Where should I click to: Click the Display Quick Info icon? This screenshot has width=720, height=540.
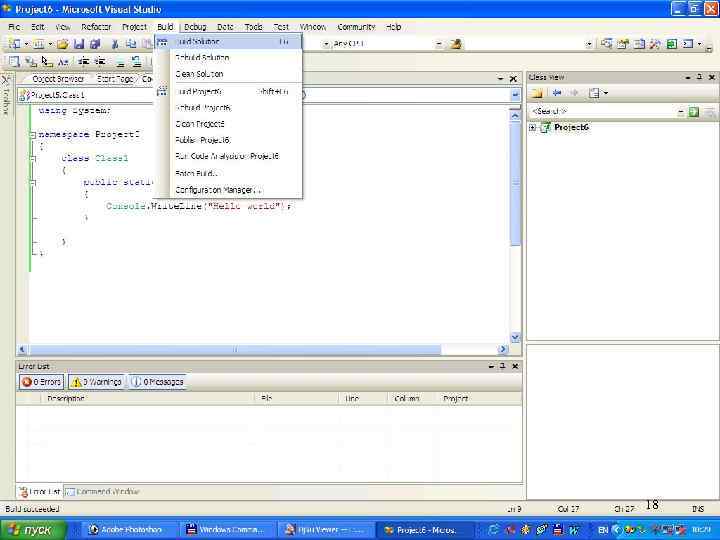(47, 61)
